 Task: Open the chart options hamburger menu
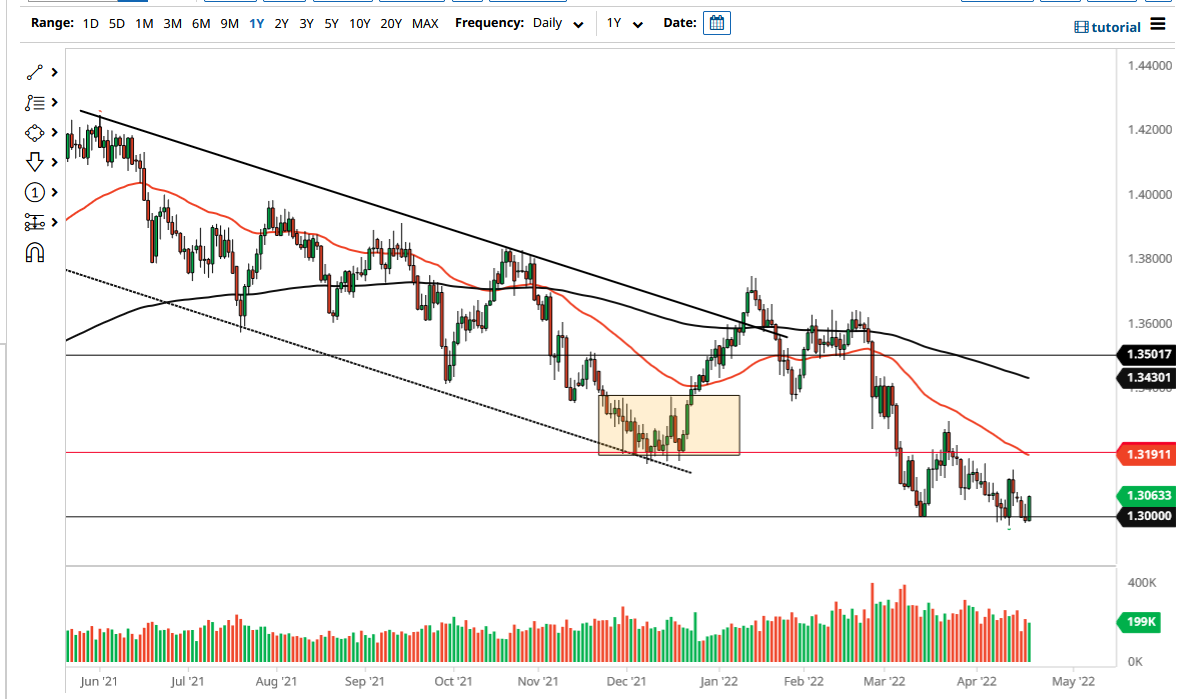point(1158,26)
